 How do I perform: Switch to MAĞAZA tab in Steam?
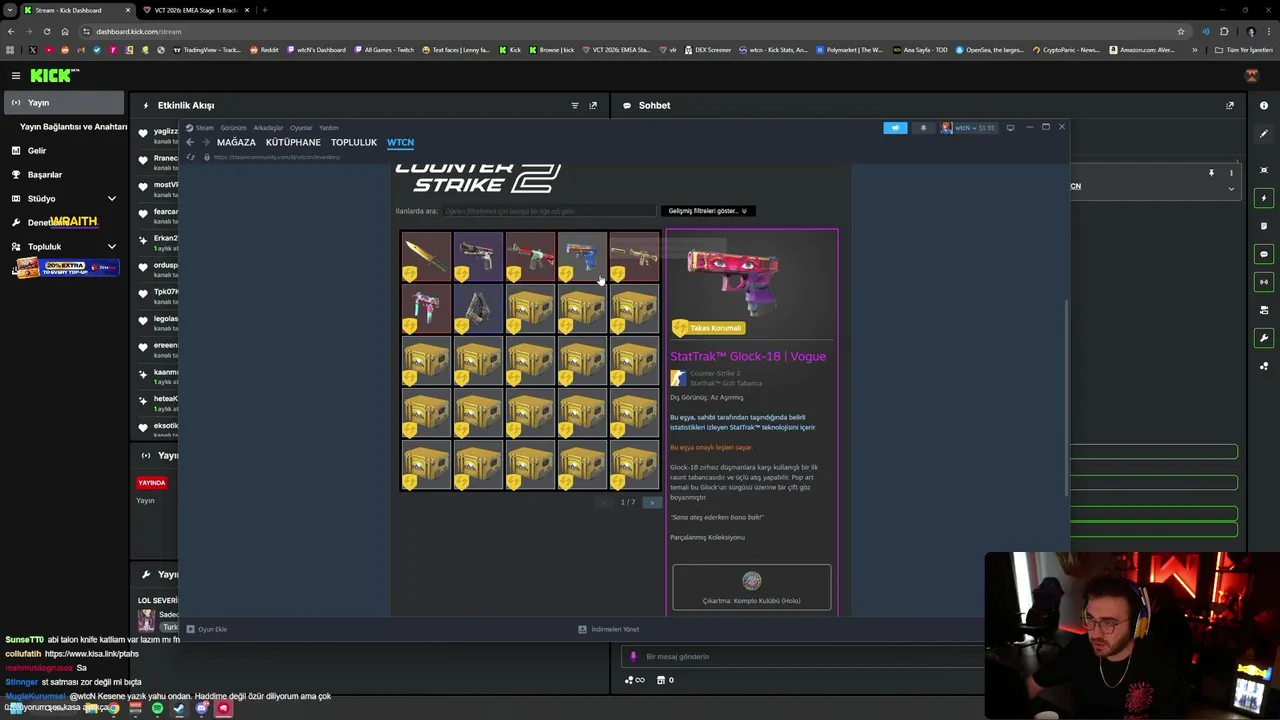236,142
